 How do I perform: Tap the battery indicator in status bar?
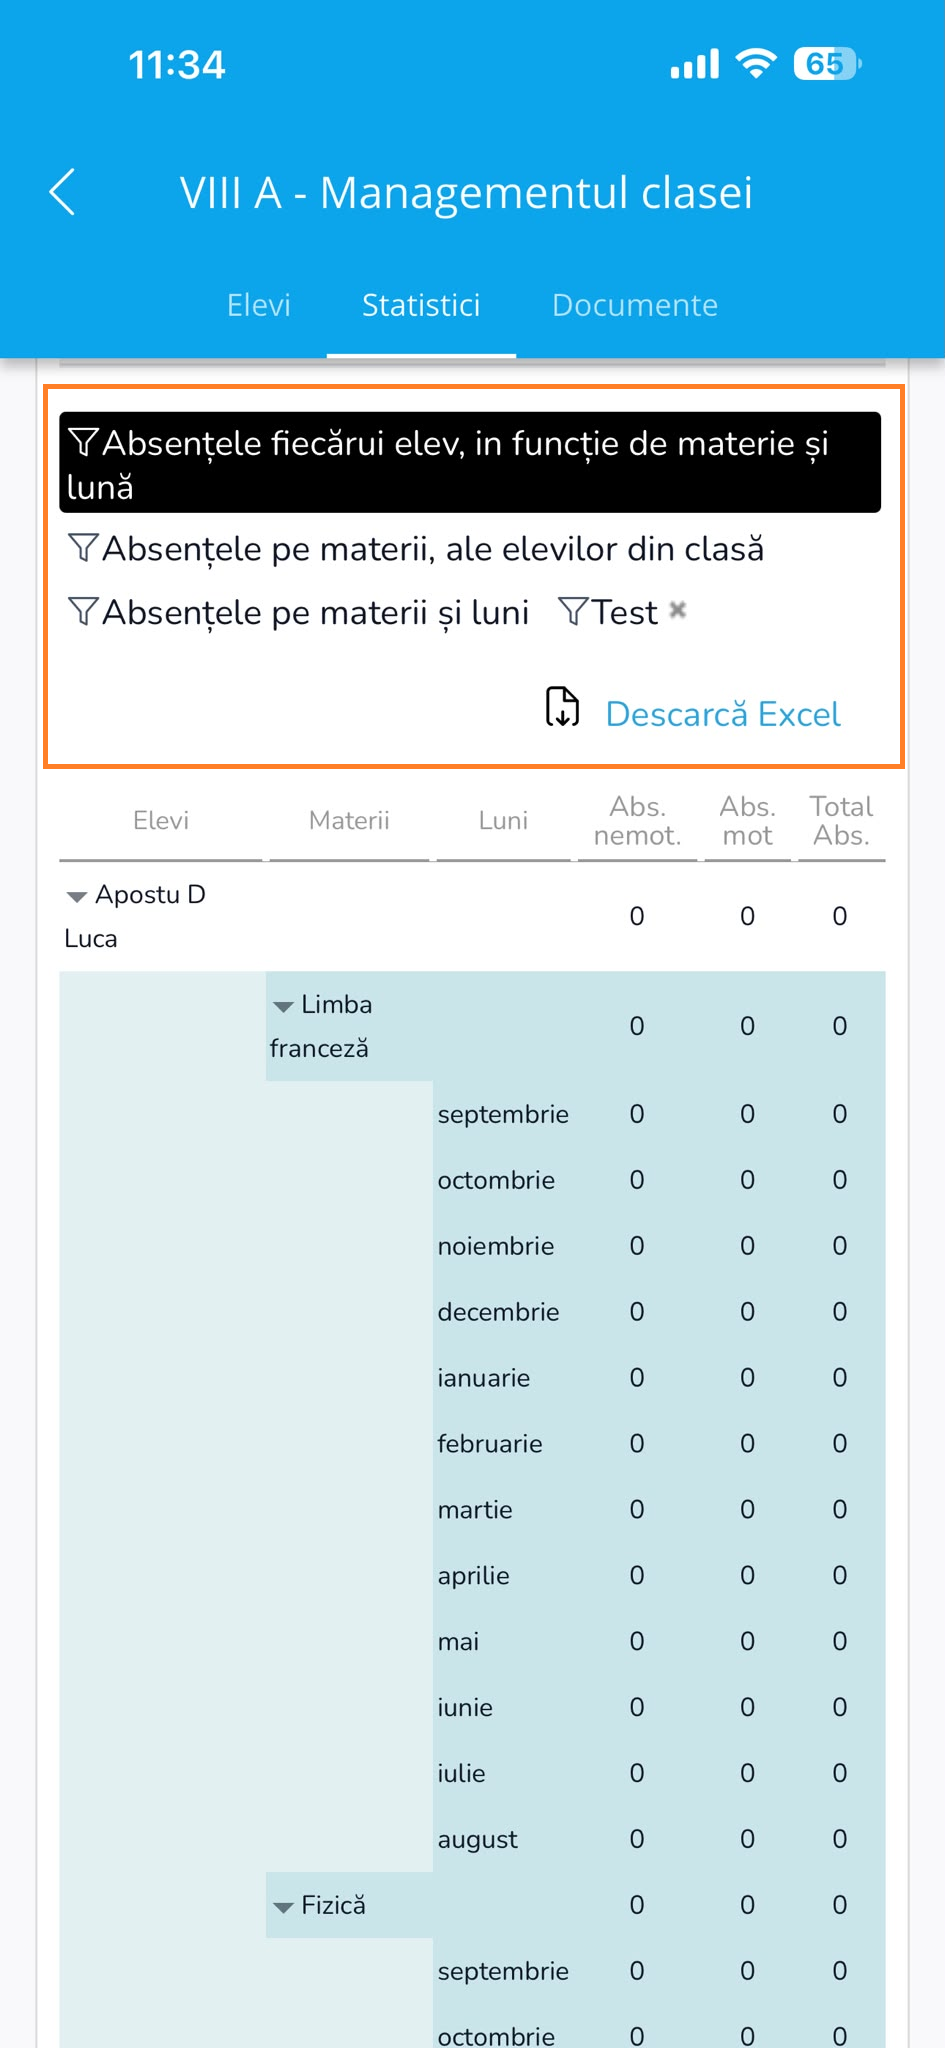click(x=827, y=64)
